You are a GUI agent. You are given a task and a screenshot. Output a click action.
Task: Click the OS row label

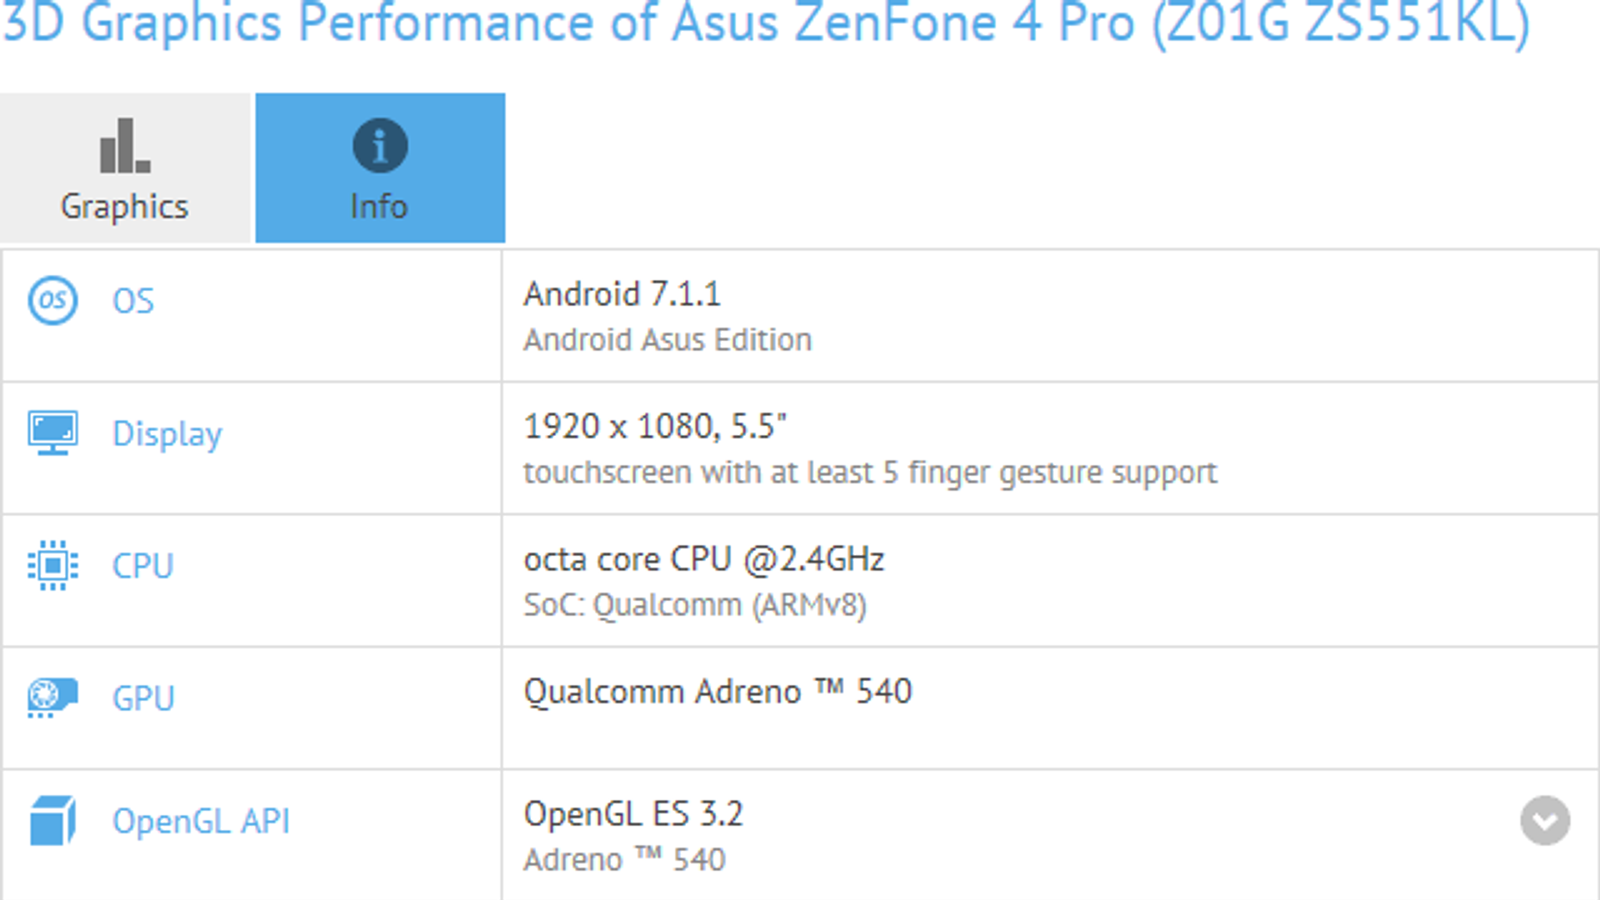(x=133, y=301)
